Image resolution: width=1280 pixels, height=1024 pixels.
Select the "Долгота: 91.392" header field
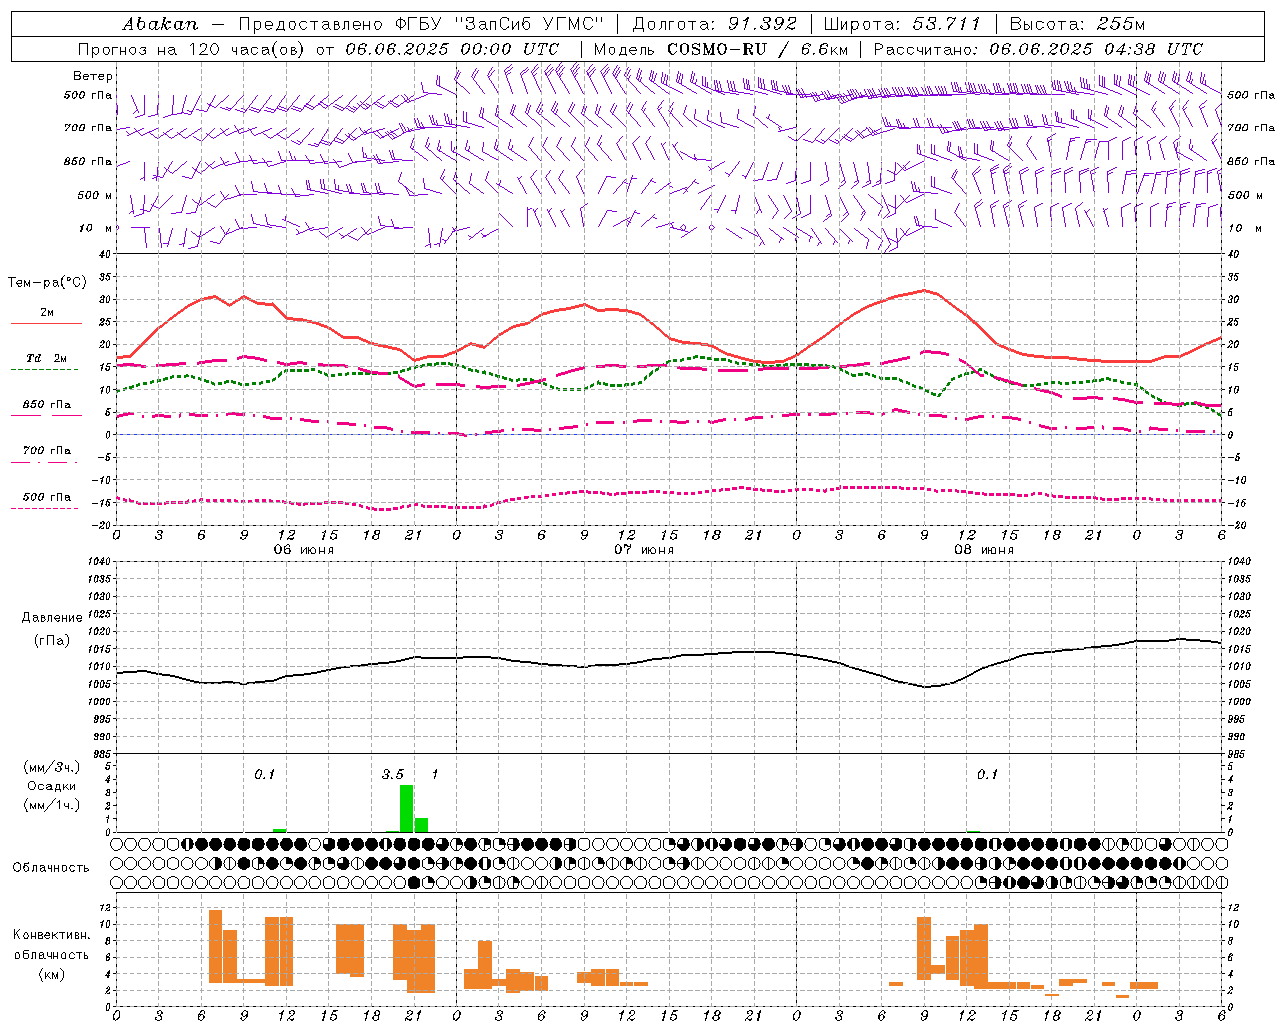715,24
